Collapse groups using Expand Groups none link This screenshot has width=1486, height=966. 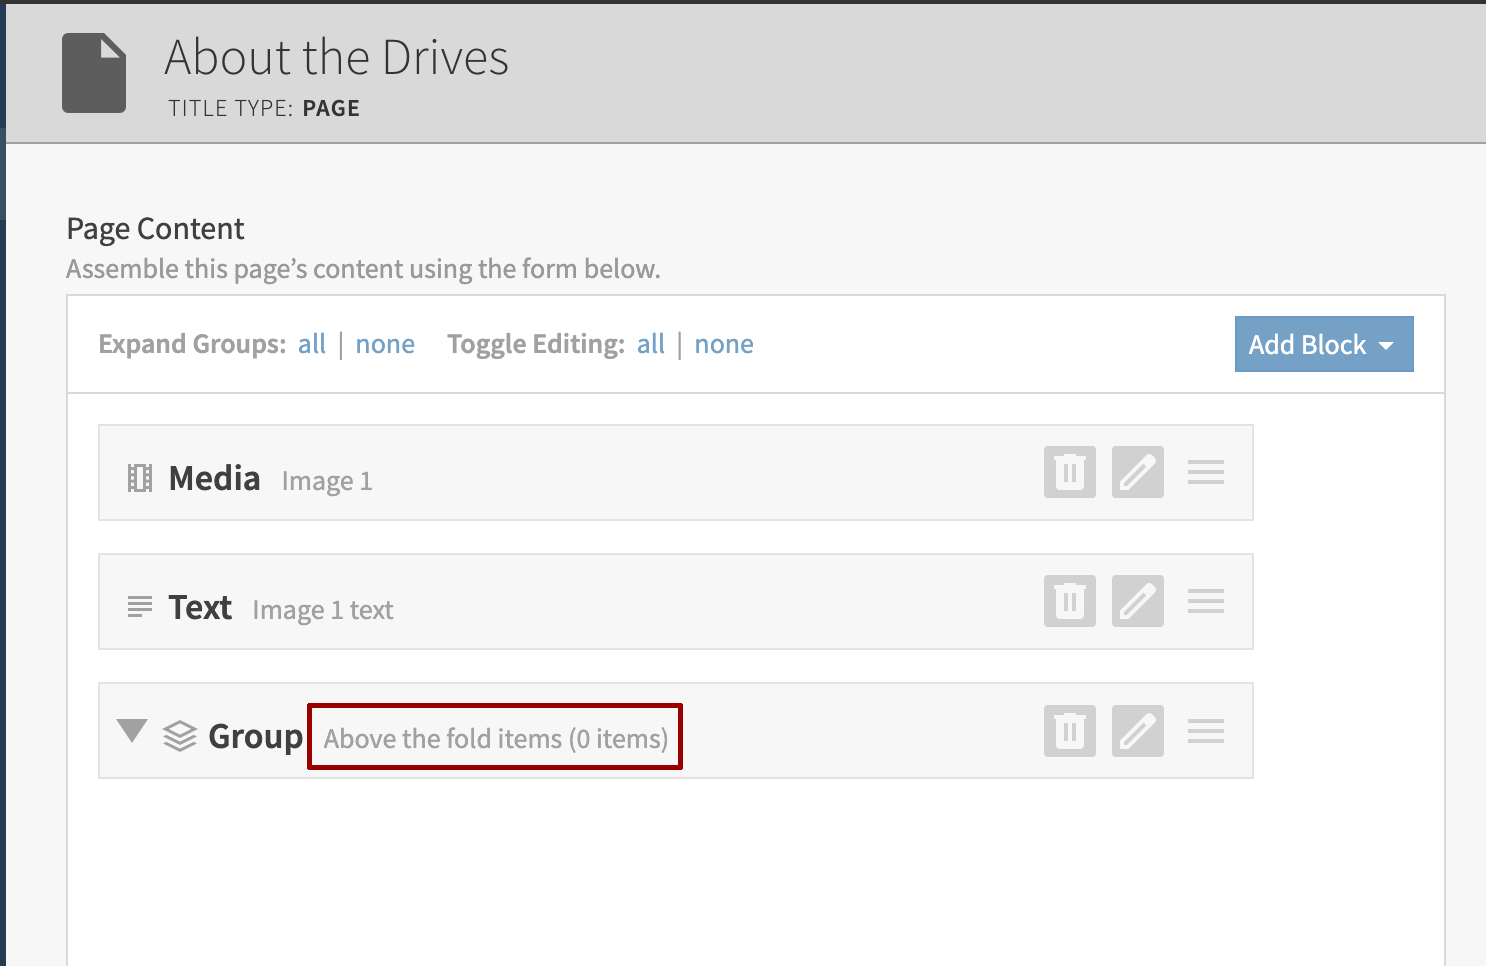[x=385, y=344]
